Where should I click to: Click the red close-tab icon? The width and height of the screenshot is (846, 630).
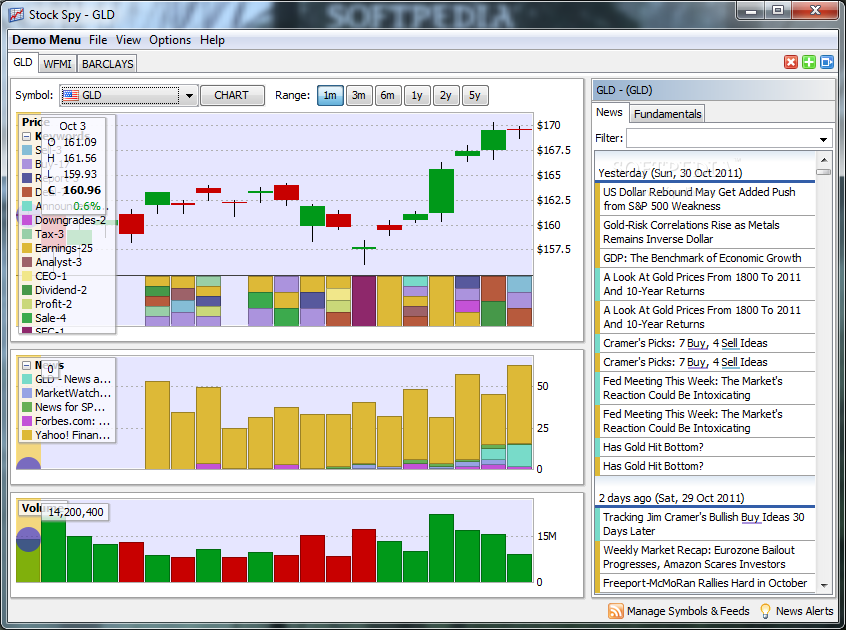[790, 62]
